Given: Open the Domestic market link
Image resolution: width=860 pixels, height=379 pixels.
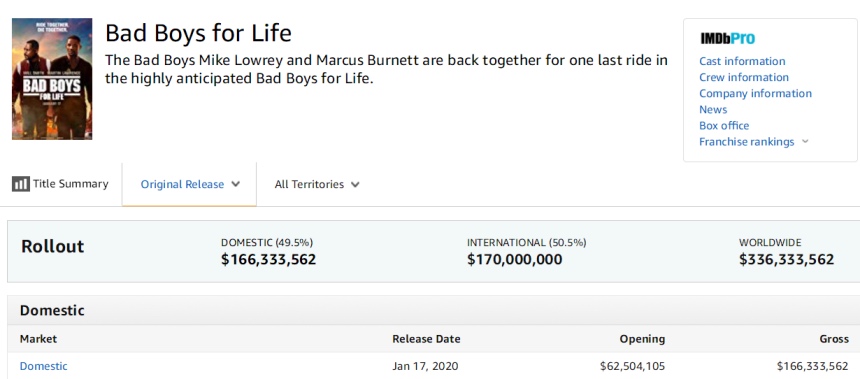Looking at the screenshot, I should point(43,366).
